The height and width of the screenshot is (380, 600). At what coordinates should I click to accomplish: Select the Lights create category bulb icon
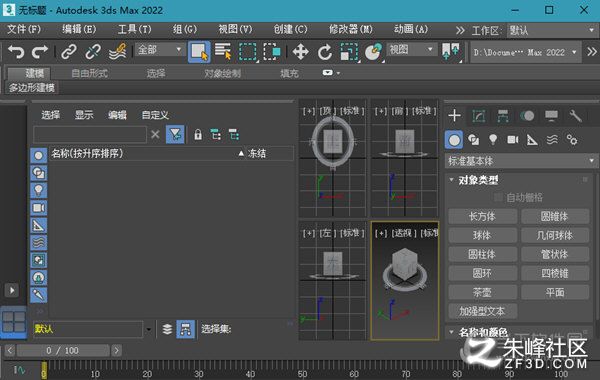[x=493, y=140]
